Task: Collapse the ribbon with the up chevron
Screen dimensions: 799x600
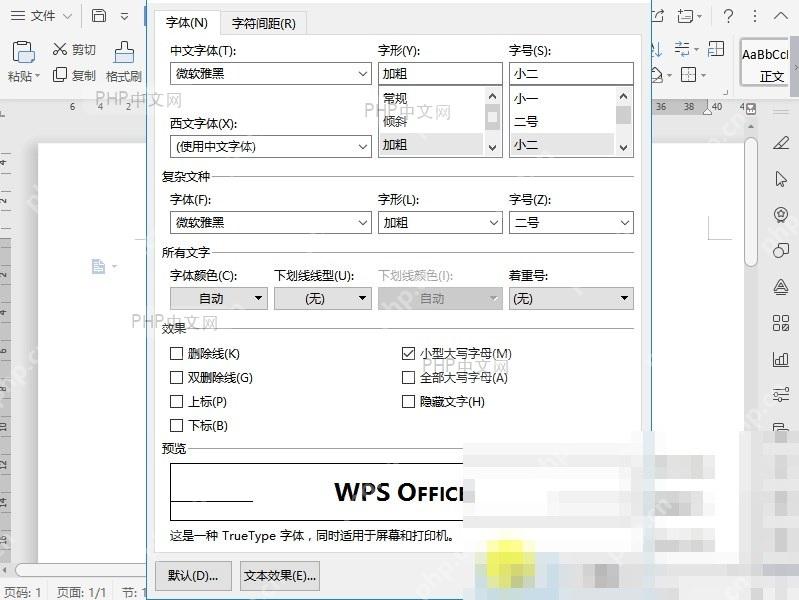Action: pos(781,16)
